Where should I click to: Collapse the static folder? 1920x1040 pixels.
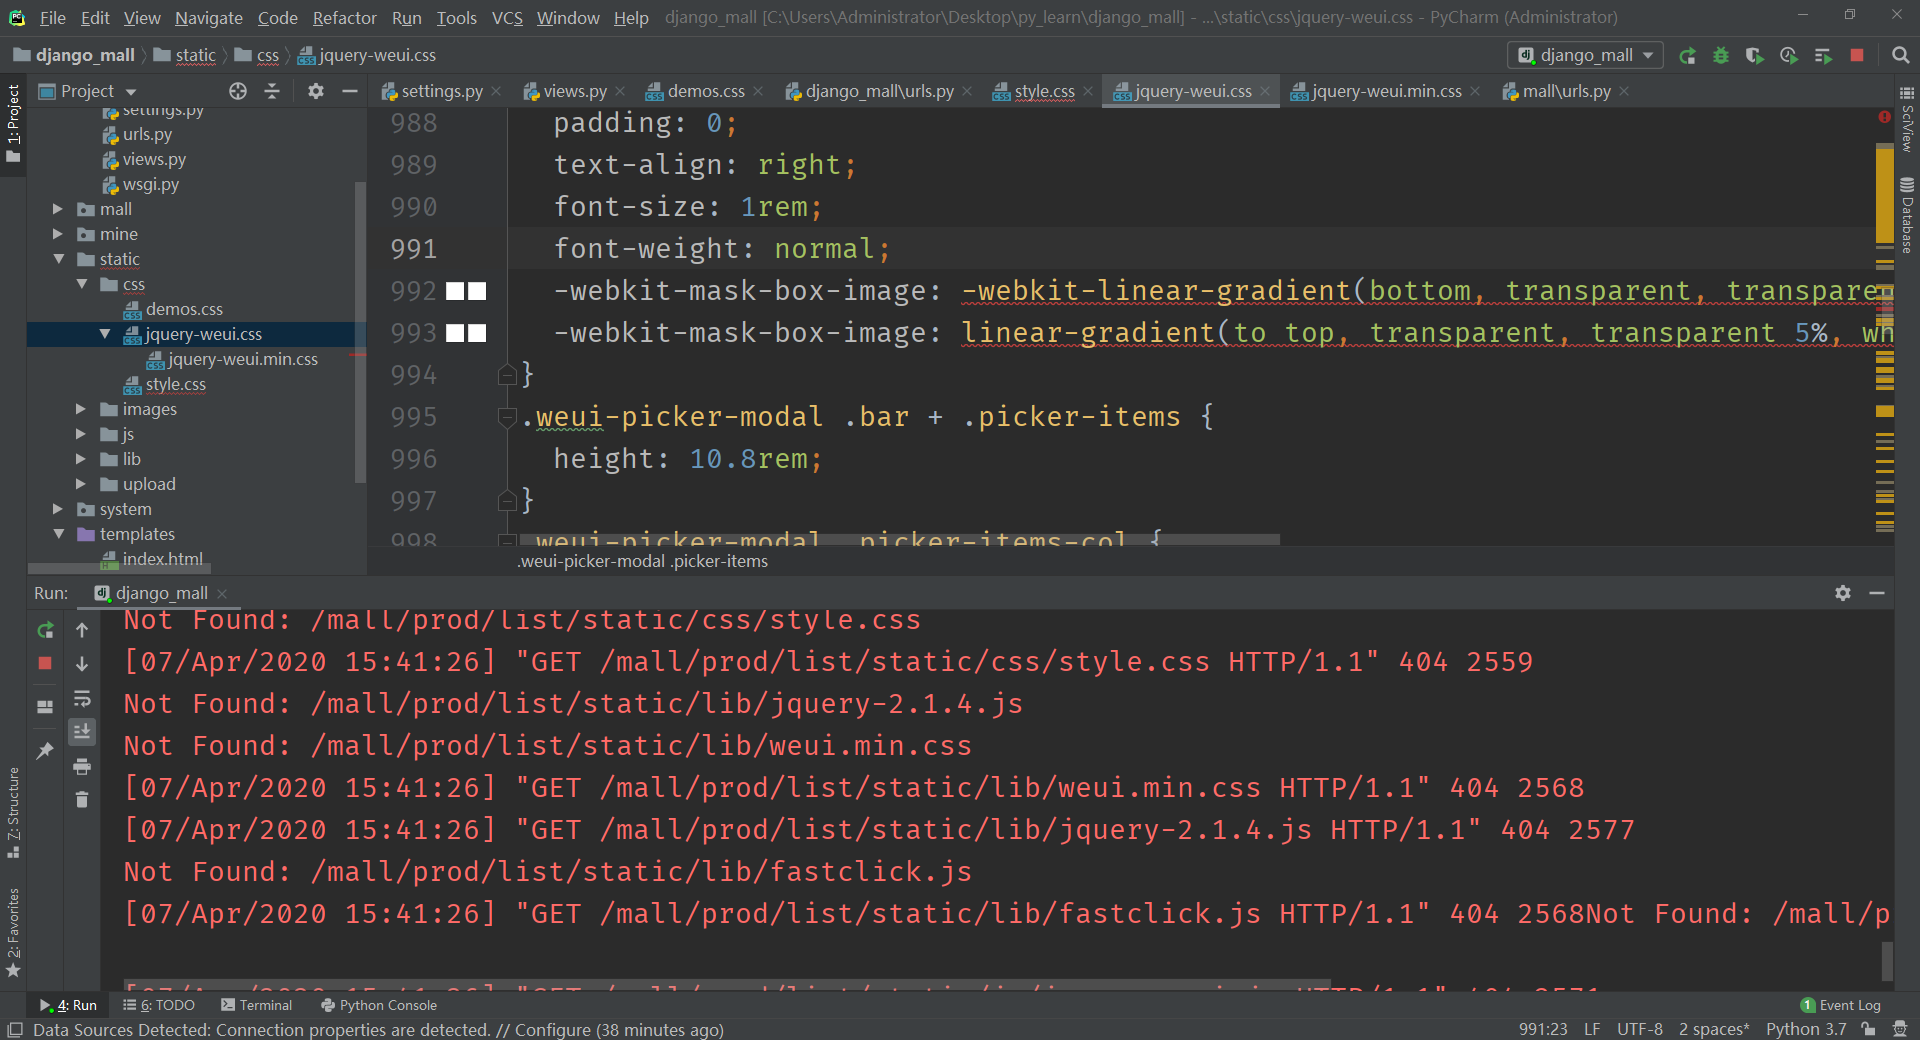(x=58, y=259)
